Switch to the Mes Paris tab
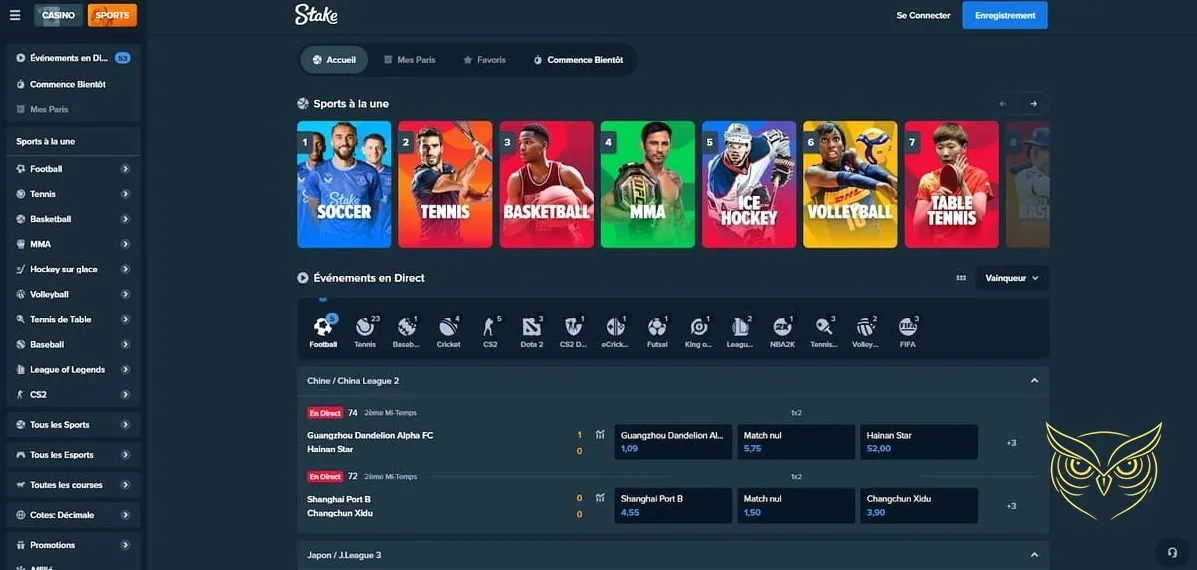The width and height of the screenshot is (1197, 570). point(409,60)
